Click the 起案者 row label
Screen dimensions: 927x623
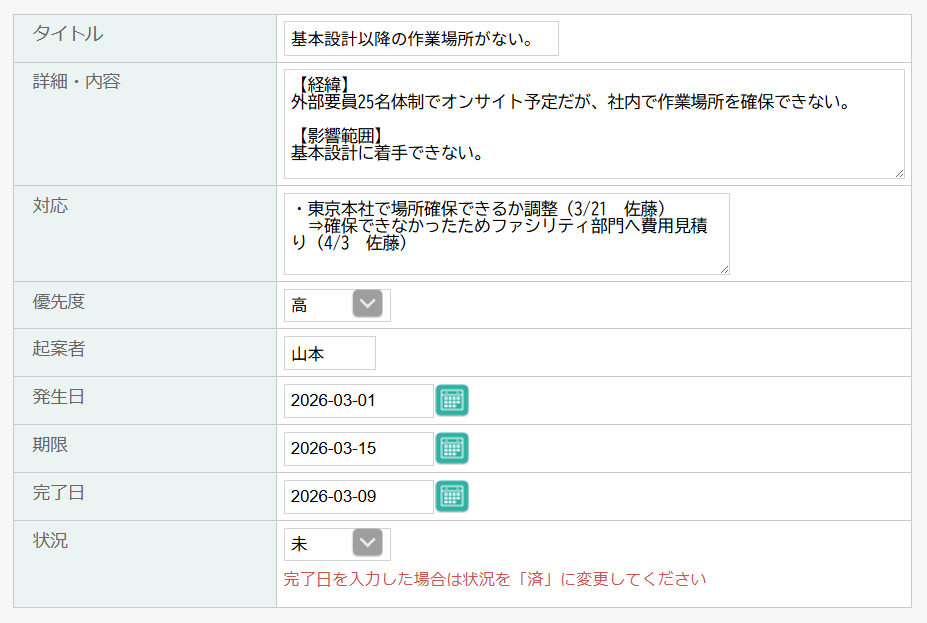click(x=59, y=349)
